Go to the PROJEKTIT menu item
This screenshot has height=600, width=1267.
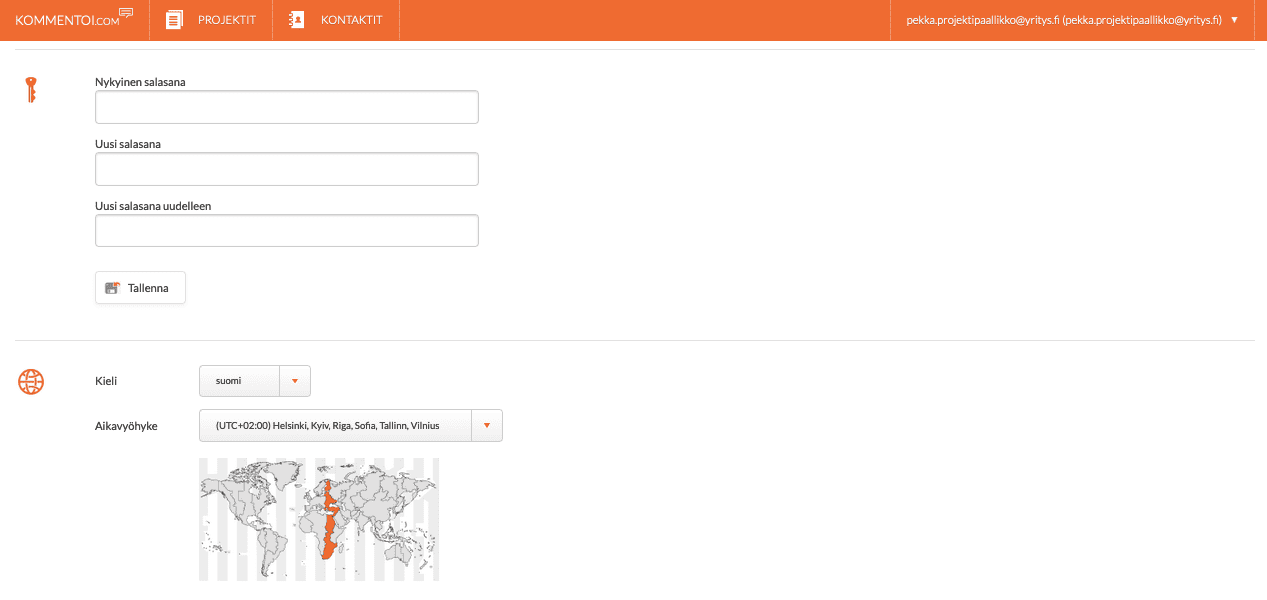coord(228,20)
